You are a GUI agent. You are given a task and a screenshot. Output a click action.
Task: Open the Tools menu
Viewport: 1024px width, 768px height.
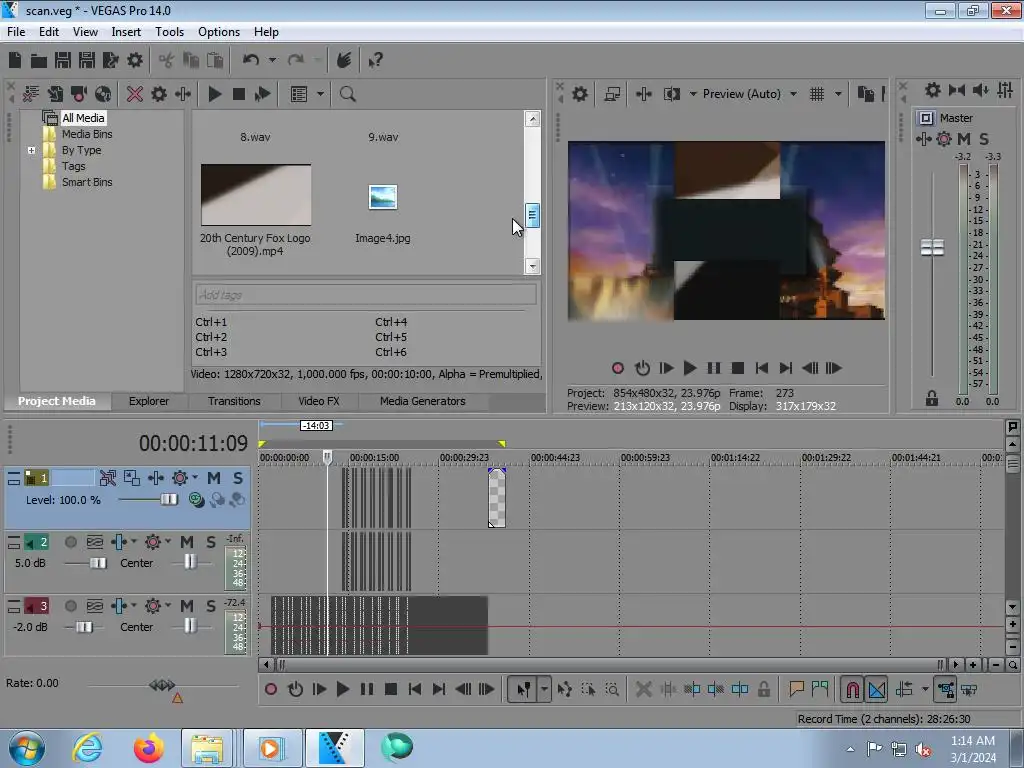[x=169, y=32]
